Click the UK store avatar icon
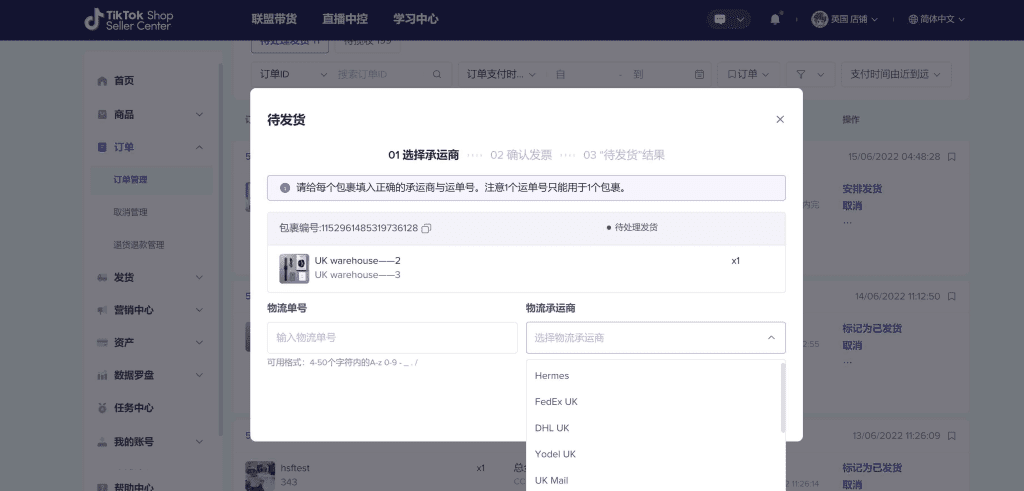1024x491 pixels. click(819, 20)
